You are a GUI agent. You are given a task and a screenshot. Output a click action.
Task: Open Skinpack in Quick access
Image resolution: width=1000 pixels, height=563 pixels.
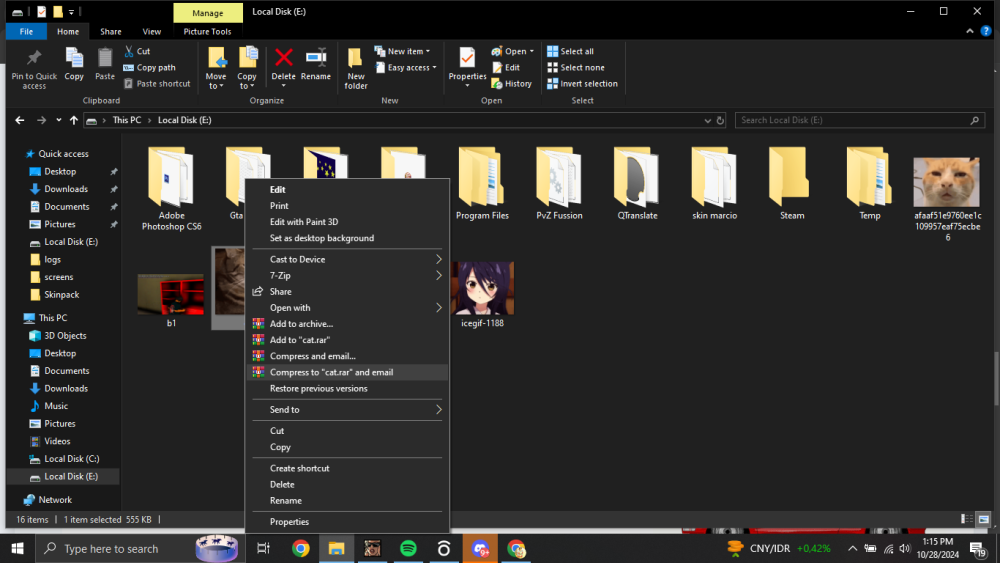click(61, 295)
